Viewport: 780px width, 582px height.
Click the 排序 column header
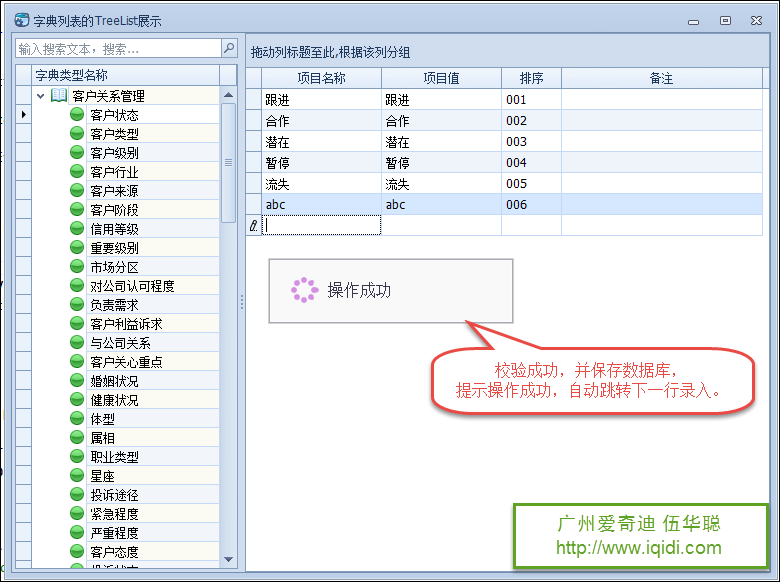[x=531, y=78]
